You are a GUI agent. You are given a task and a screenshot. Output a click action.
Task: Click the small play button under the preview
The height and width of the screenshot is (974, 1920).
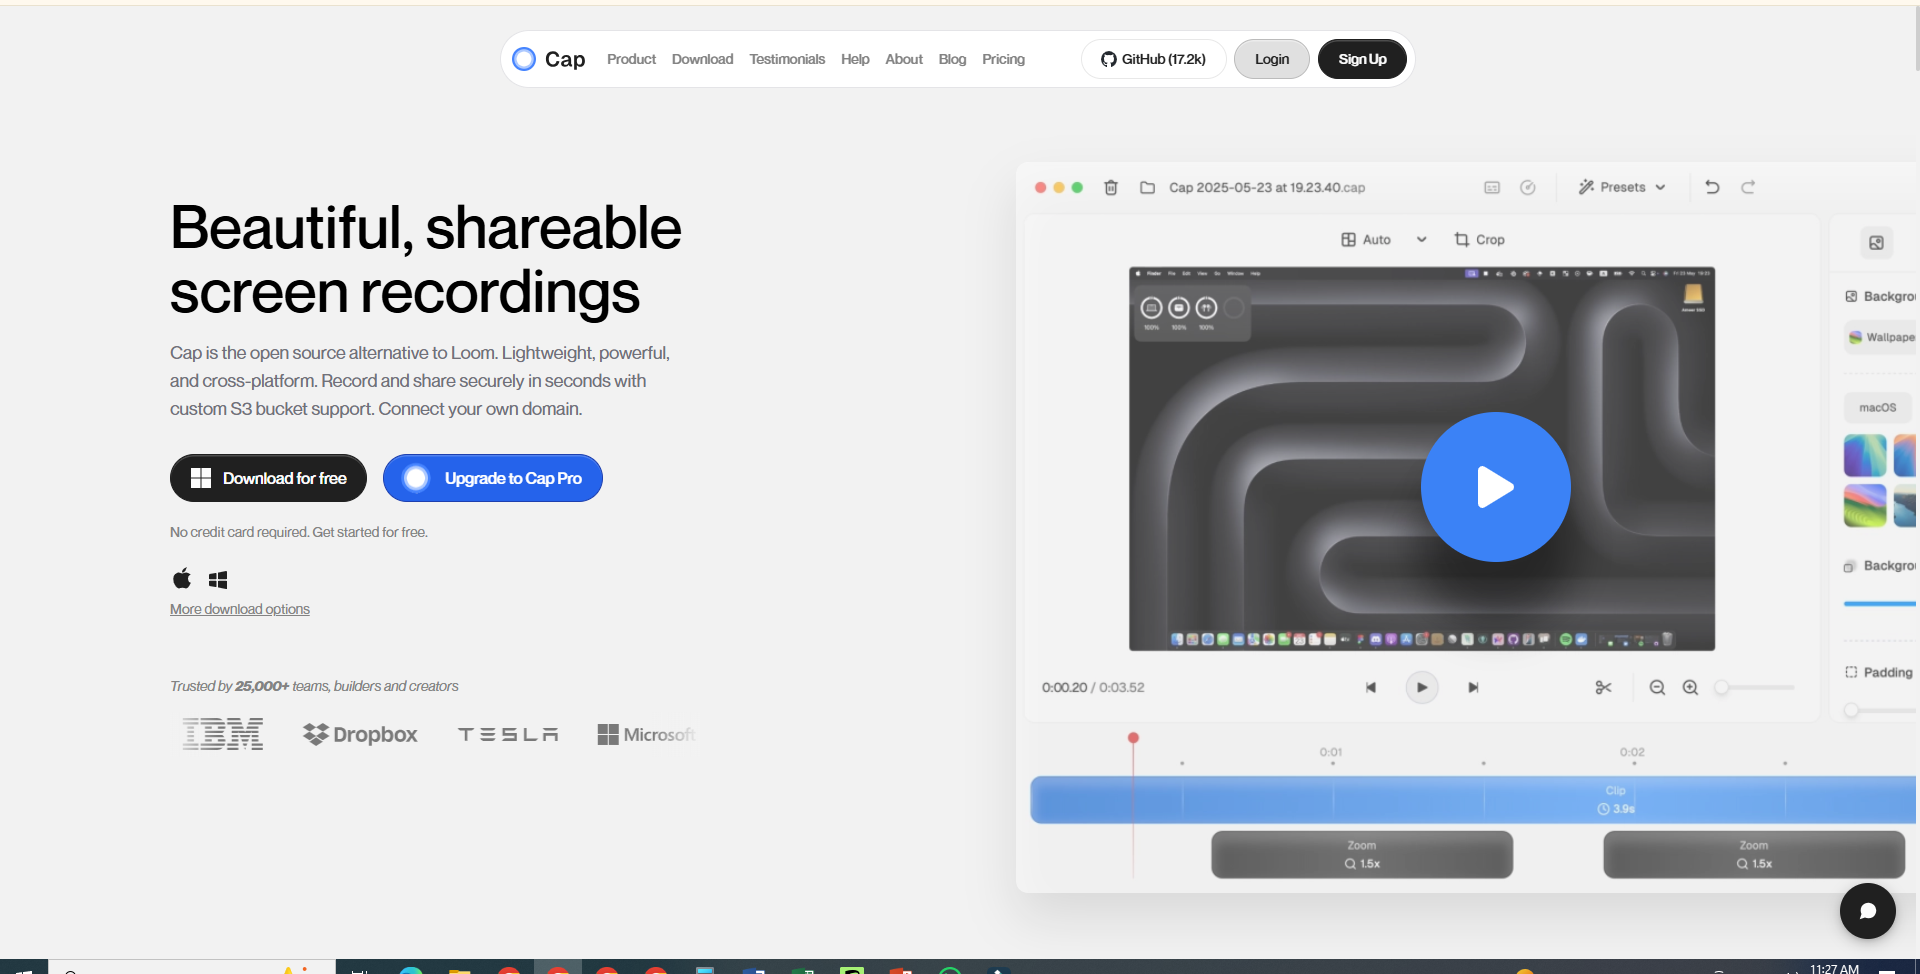pos(1421,687)
